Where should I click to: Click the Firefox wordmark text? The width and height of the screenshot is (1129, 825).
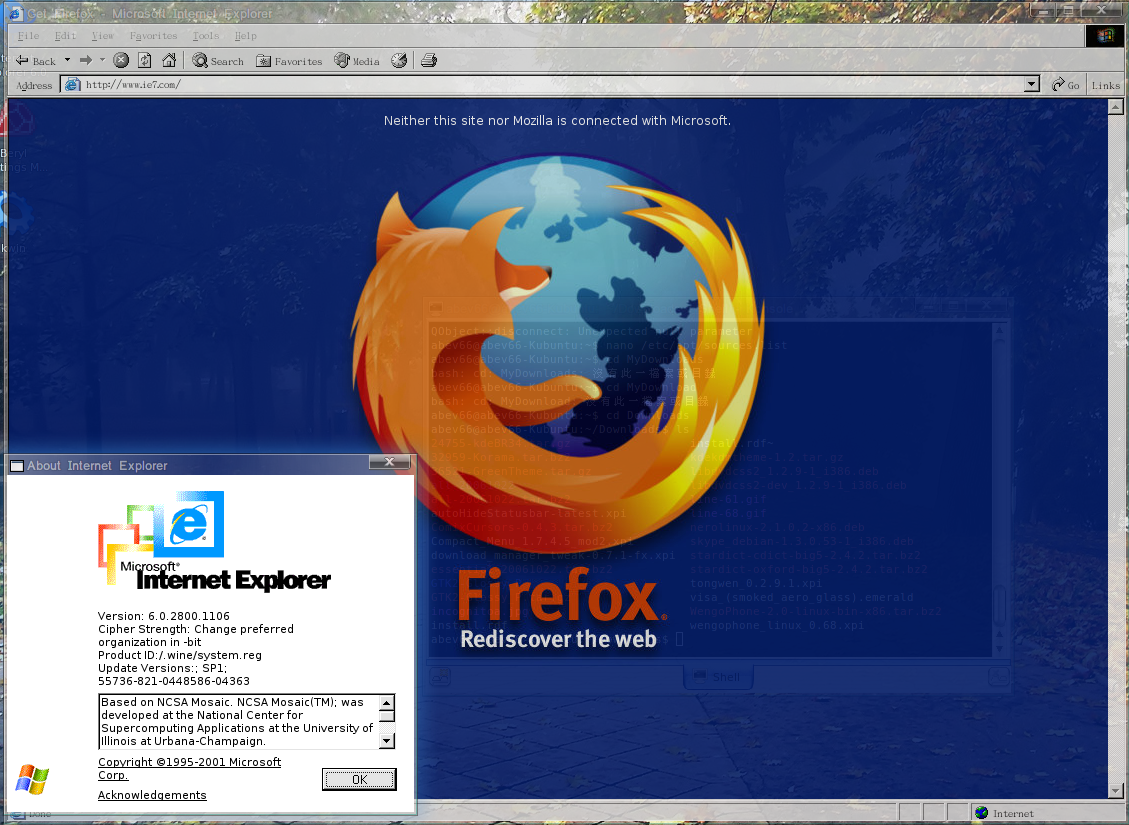pyautogui.click(x=562, y=595)
